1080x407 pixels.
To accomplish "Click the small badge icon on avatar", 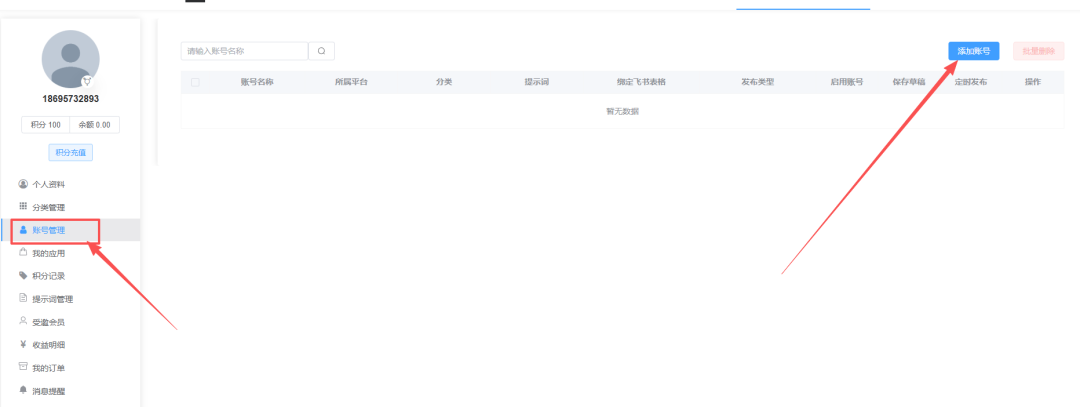I will [87, 81].
